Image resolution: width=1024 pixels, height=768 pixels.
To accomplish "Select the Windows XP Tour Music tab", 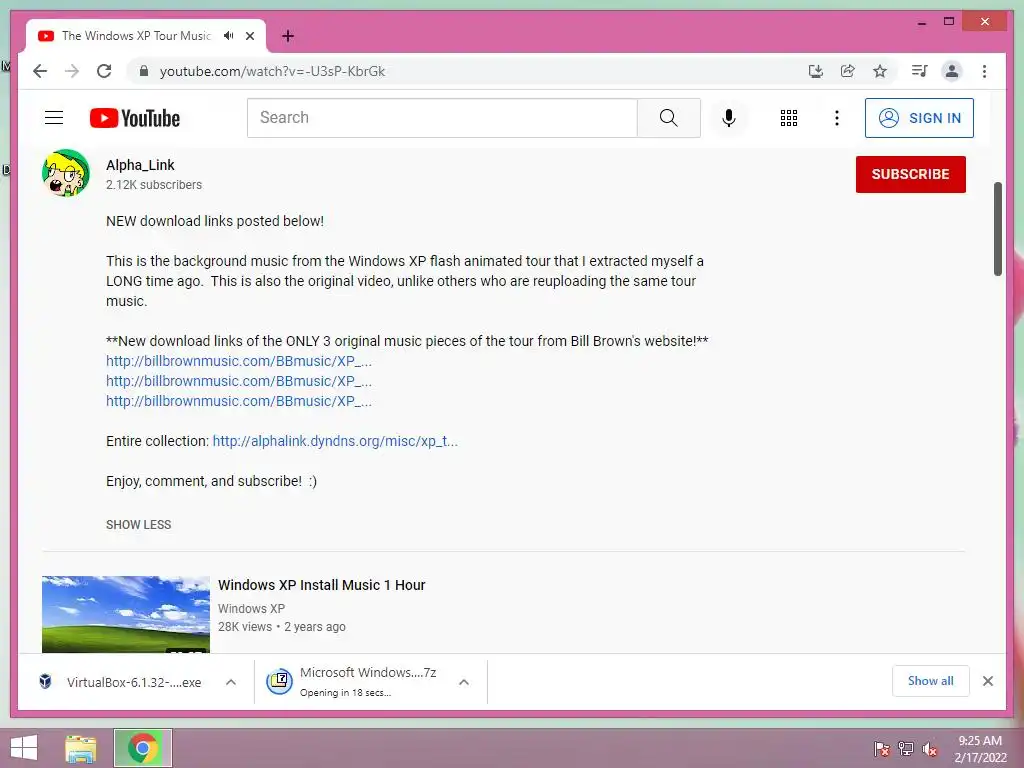I will (x=136, y=36).
